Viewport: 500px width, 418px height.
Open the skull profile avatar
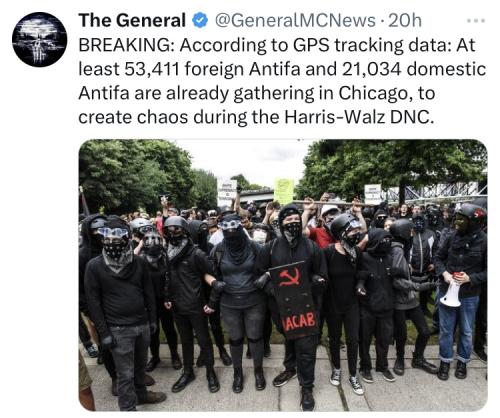pyautogui.click(x=40, y=39)
